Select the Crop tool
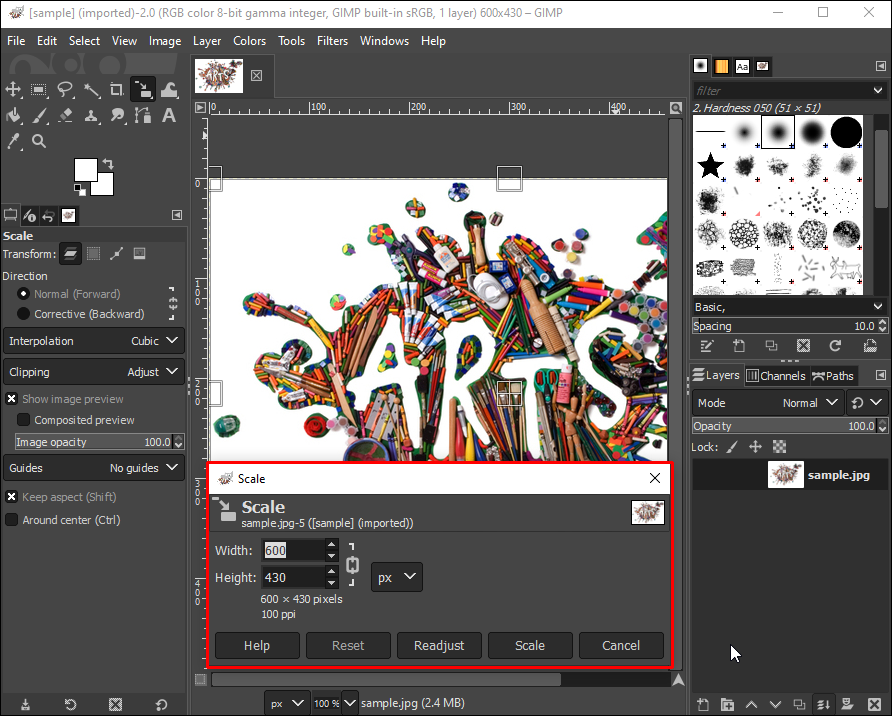The width and height of the screenshot is (892, 716). [x=117, y=90]
